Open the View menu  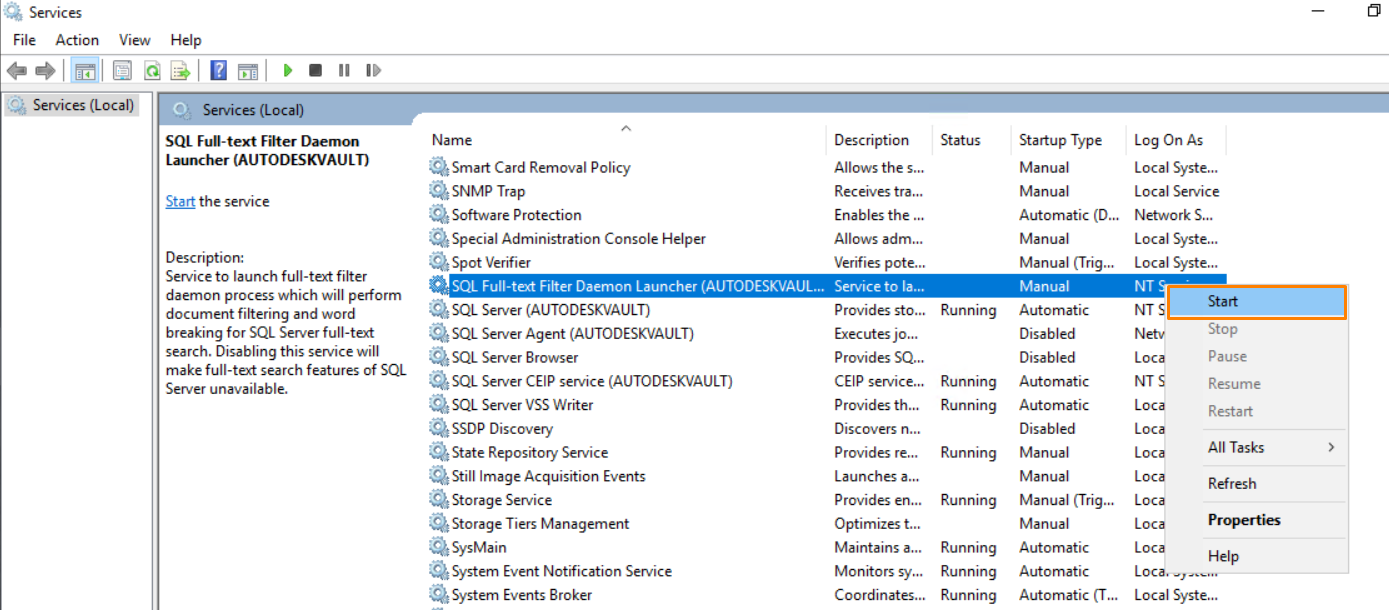click(x=134, y=40)
